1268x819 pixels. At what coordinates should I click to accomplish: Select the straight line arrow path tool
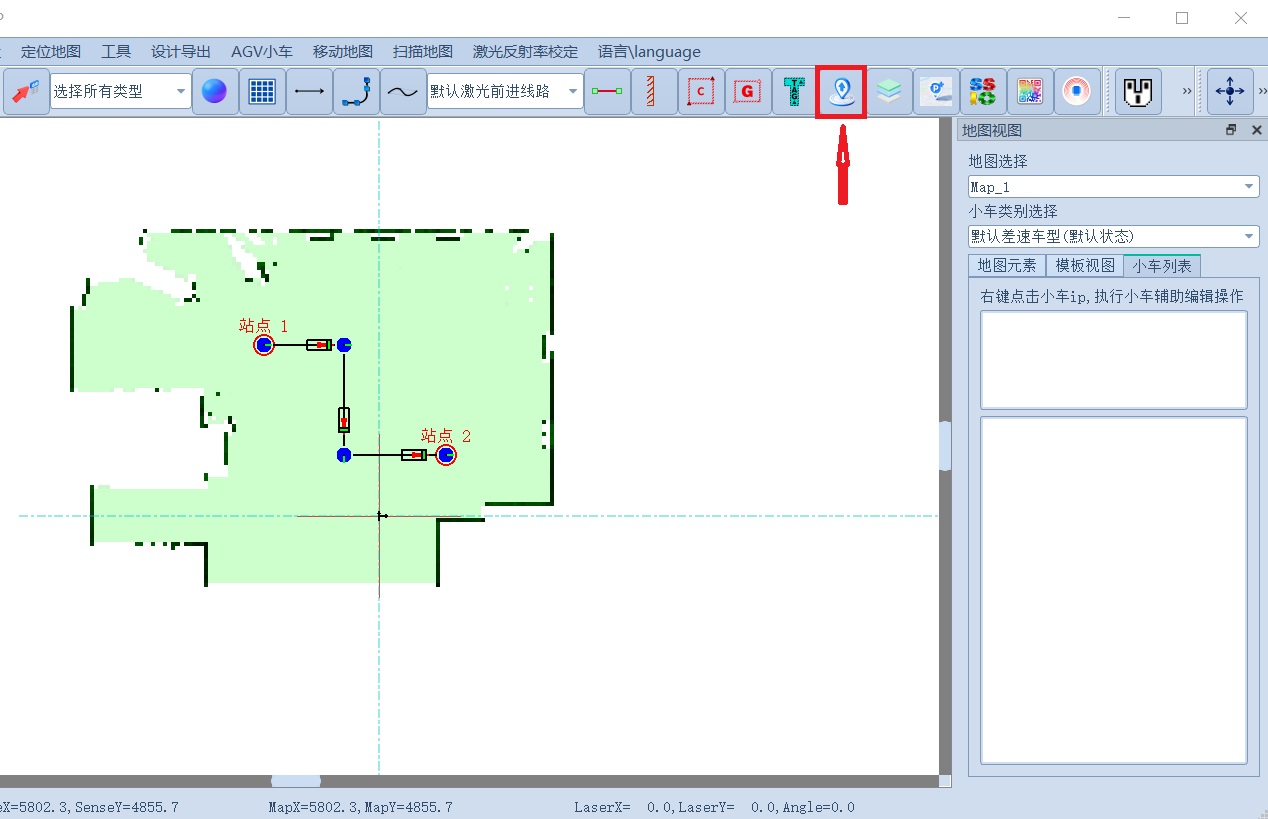[309, 92]
